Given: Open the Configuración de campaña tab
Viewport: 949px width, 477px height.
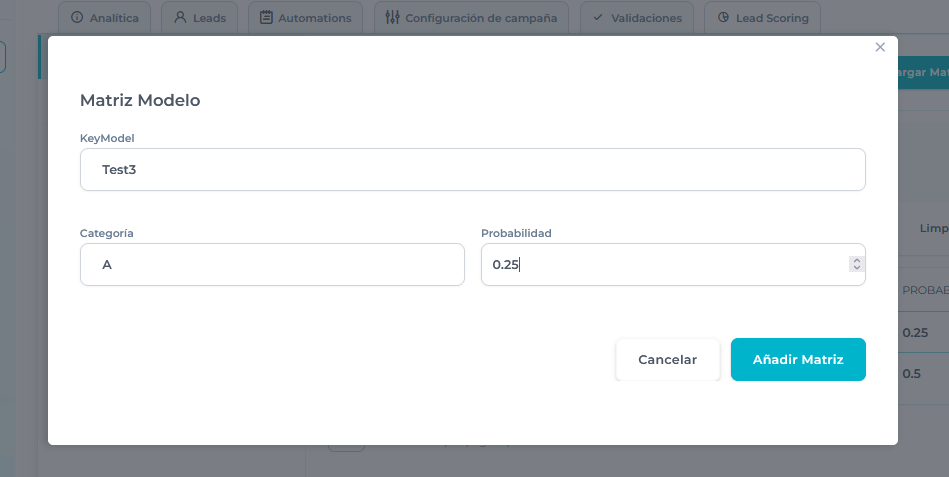Looking at the screenshot, I should (480, 18).
